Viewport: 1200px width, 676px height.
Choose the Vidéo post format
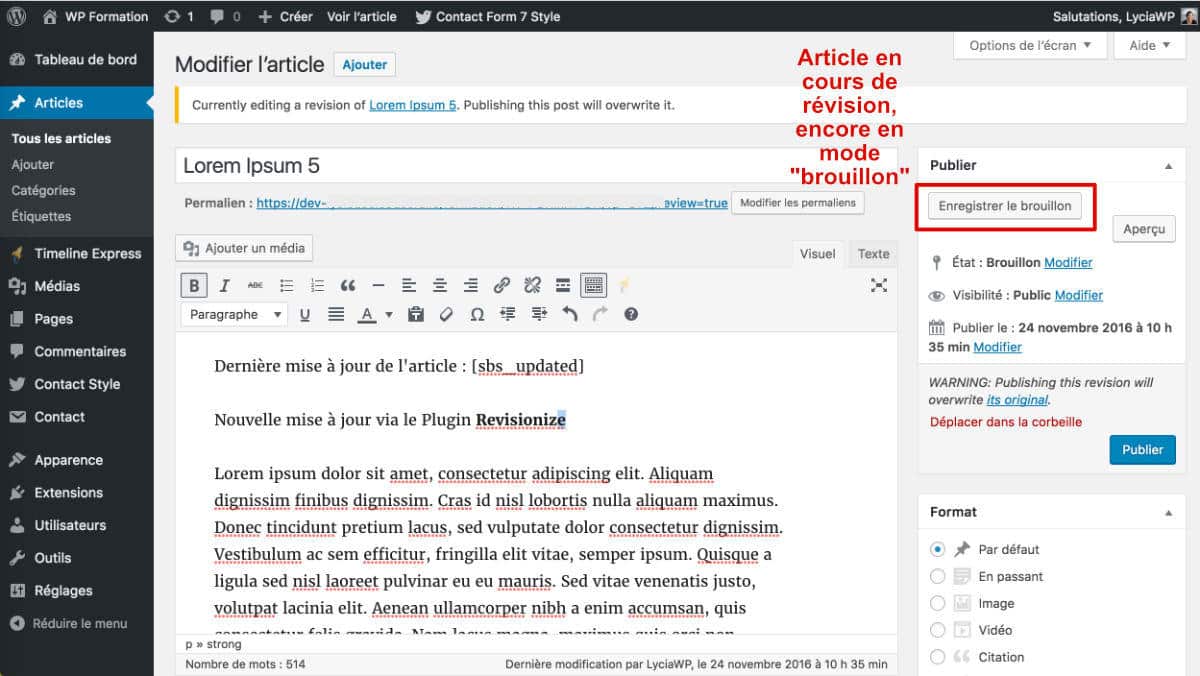click(937, 630)
